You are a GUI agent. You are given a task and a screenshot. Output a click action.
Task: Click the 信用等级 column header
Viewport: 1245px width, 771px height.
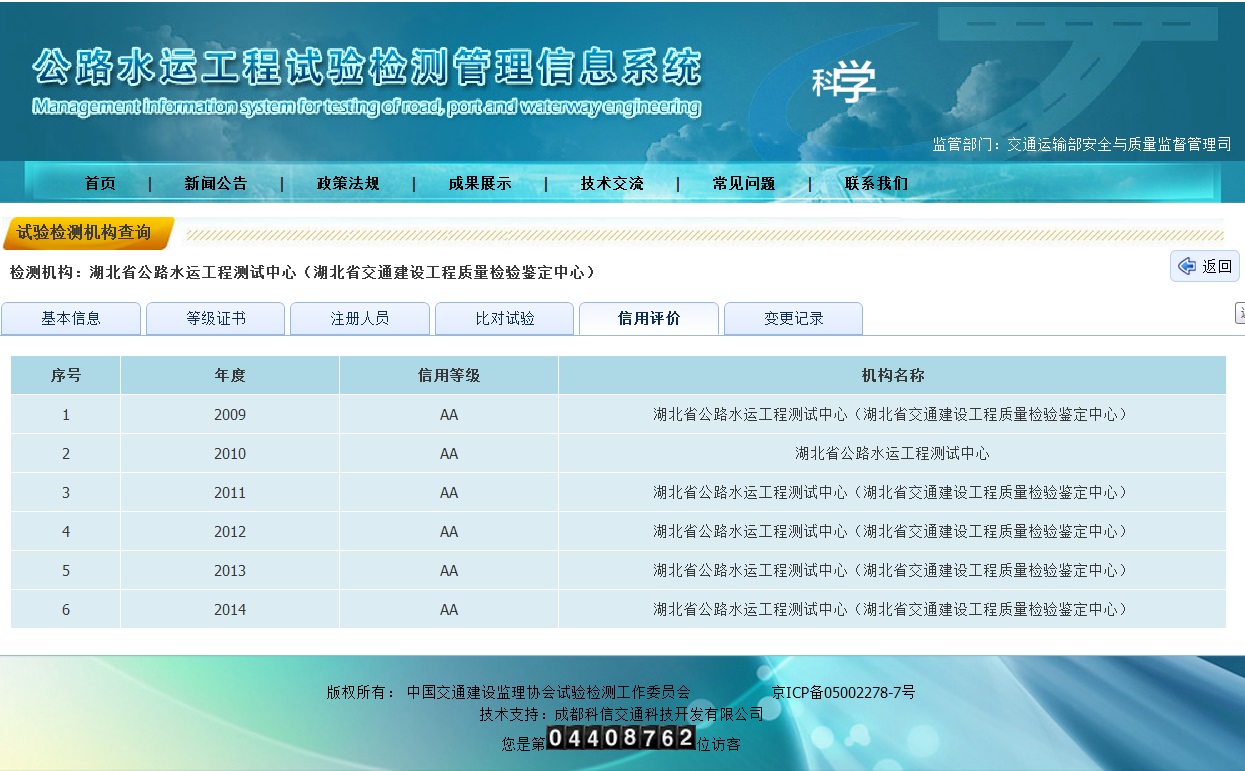449,376
